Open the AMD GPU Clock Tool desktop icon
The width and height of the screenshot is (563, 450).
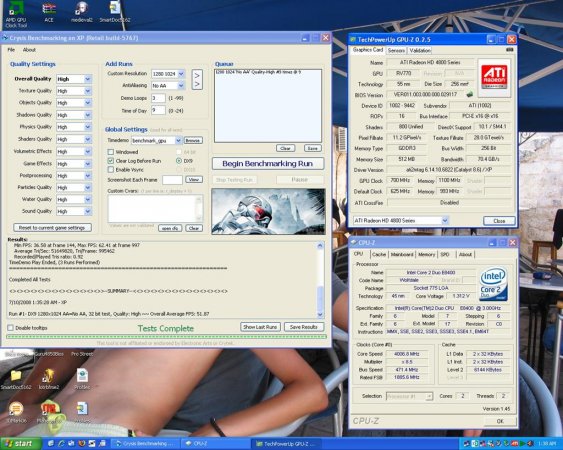click(x=16, y=14)
